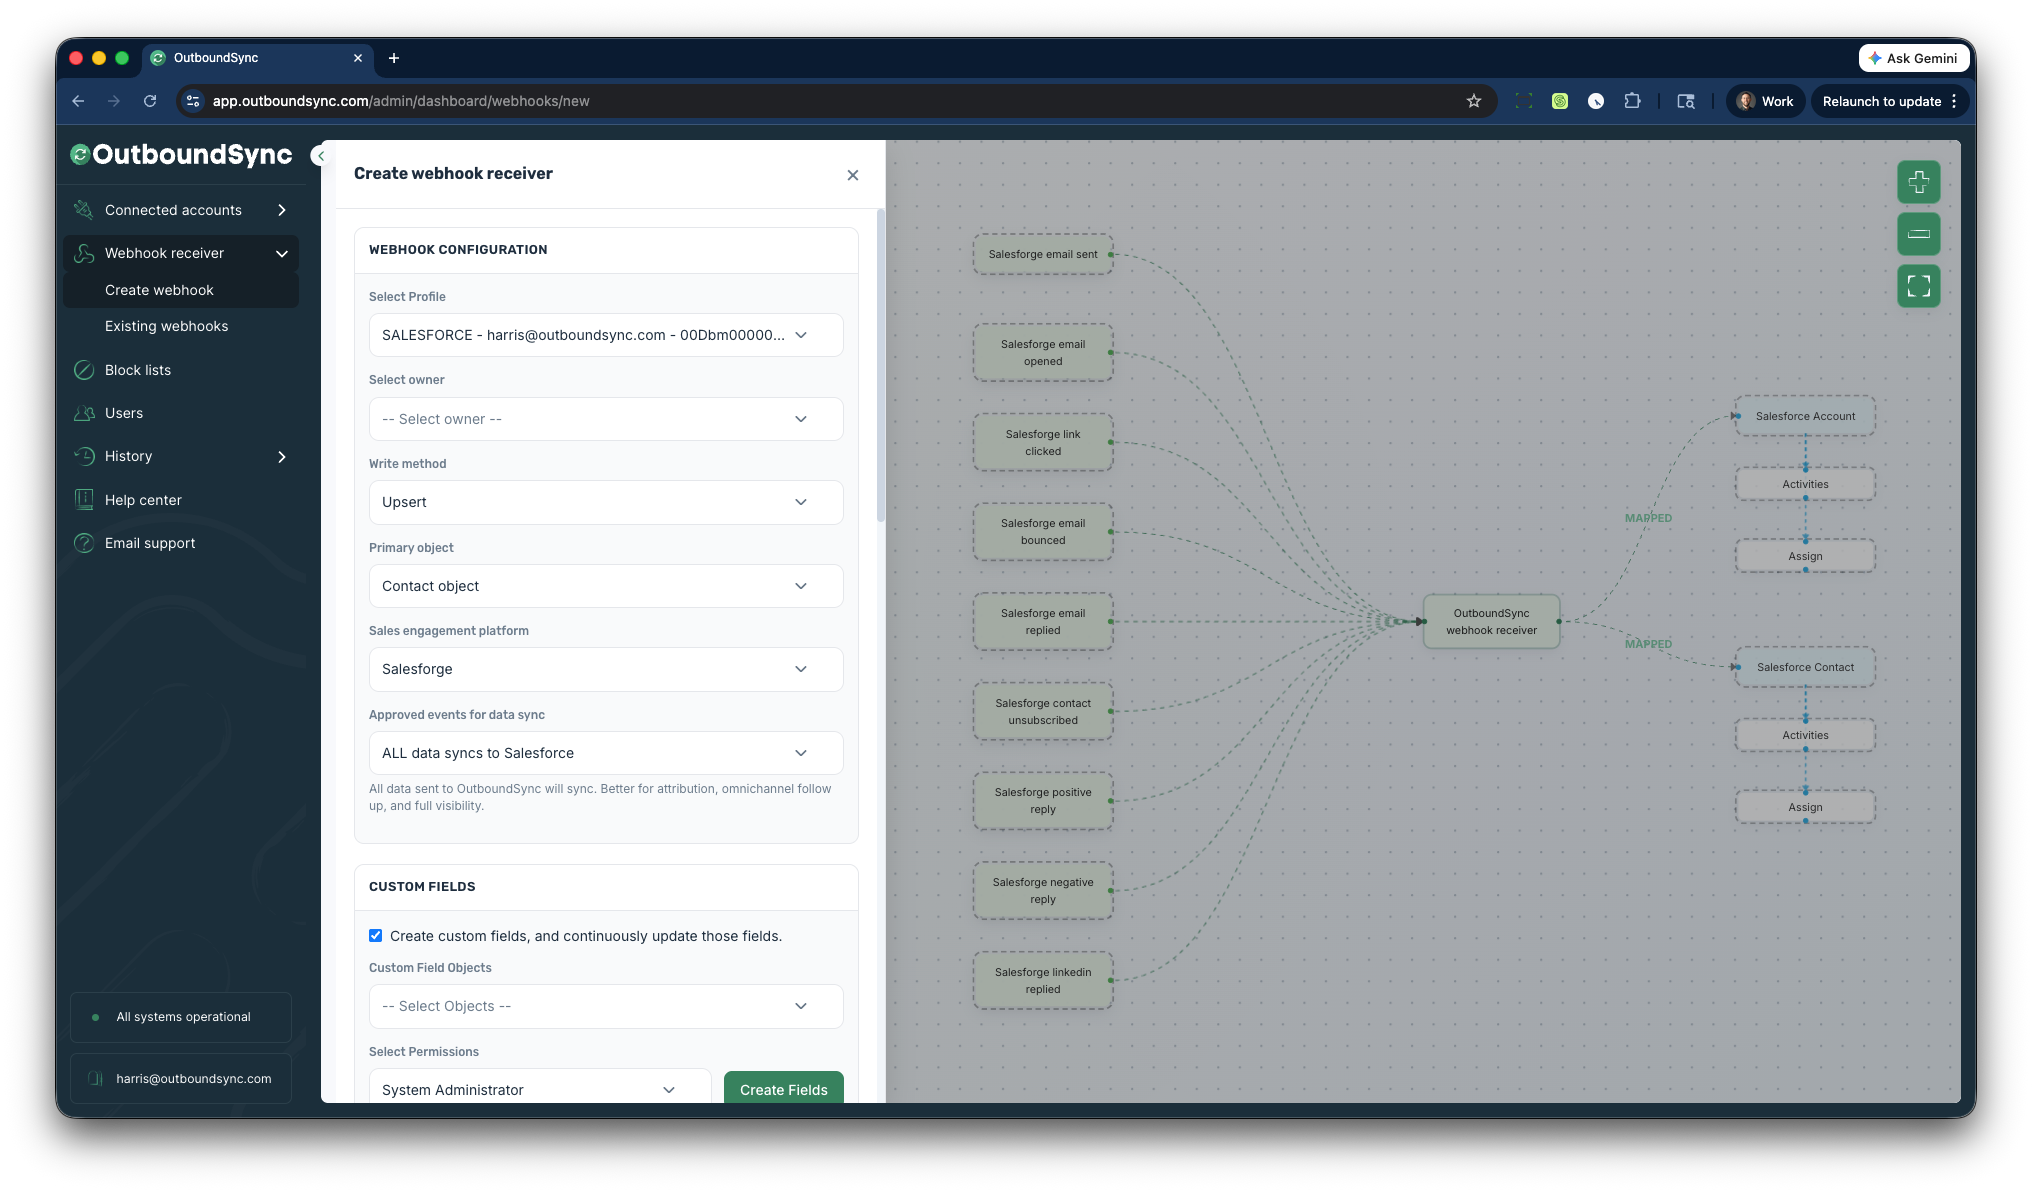Click the fit view fullscreen icon
Image resolution: width=2032 pixels, height=1192 pixels.
pyautogui.click(x=1918, y=286)
